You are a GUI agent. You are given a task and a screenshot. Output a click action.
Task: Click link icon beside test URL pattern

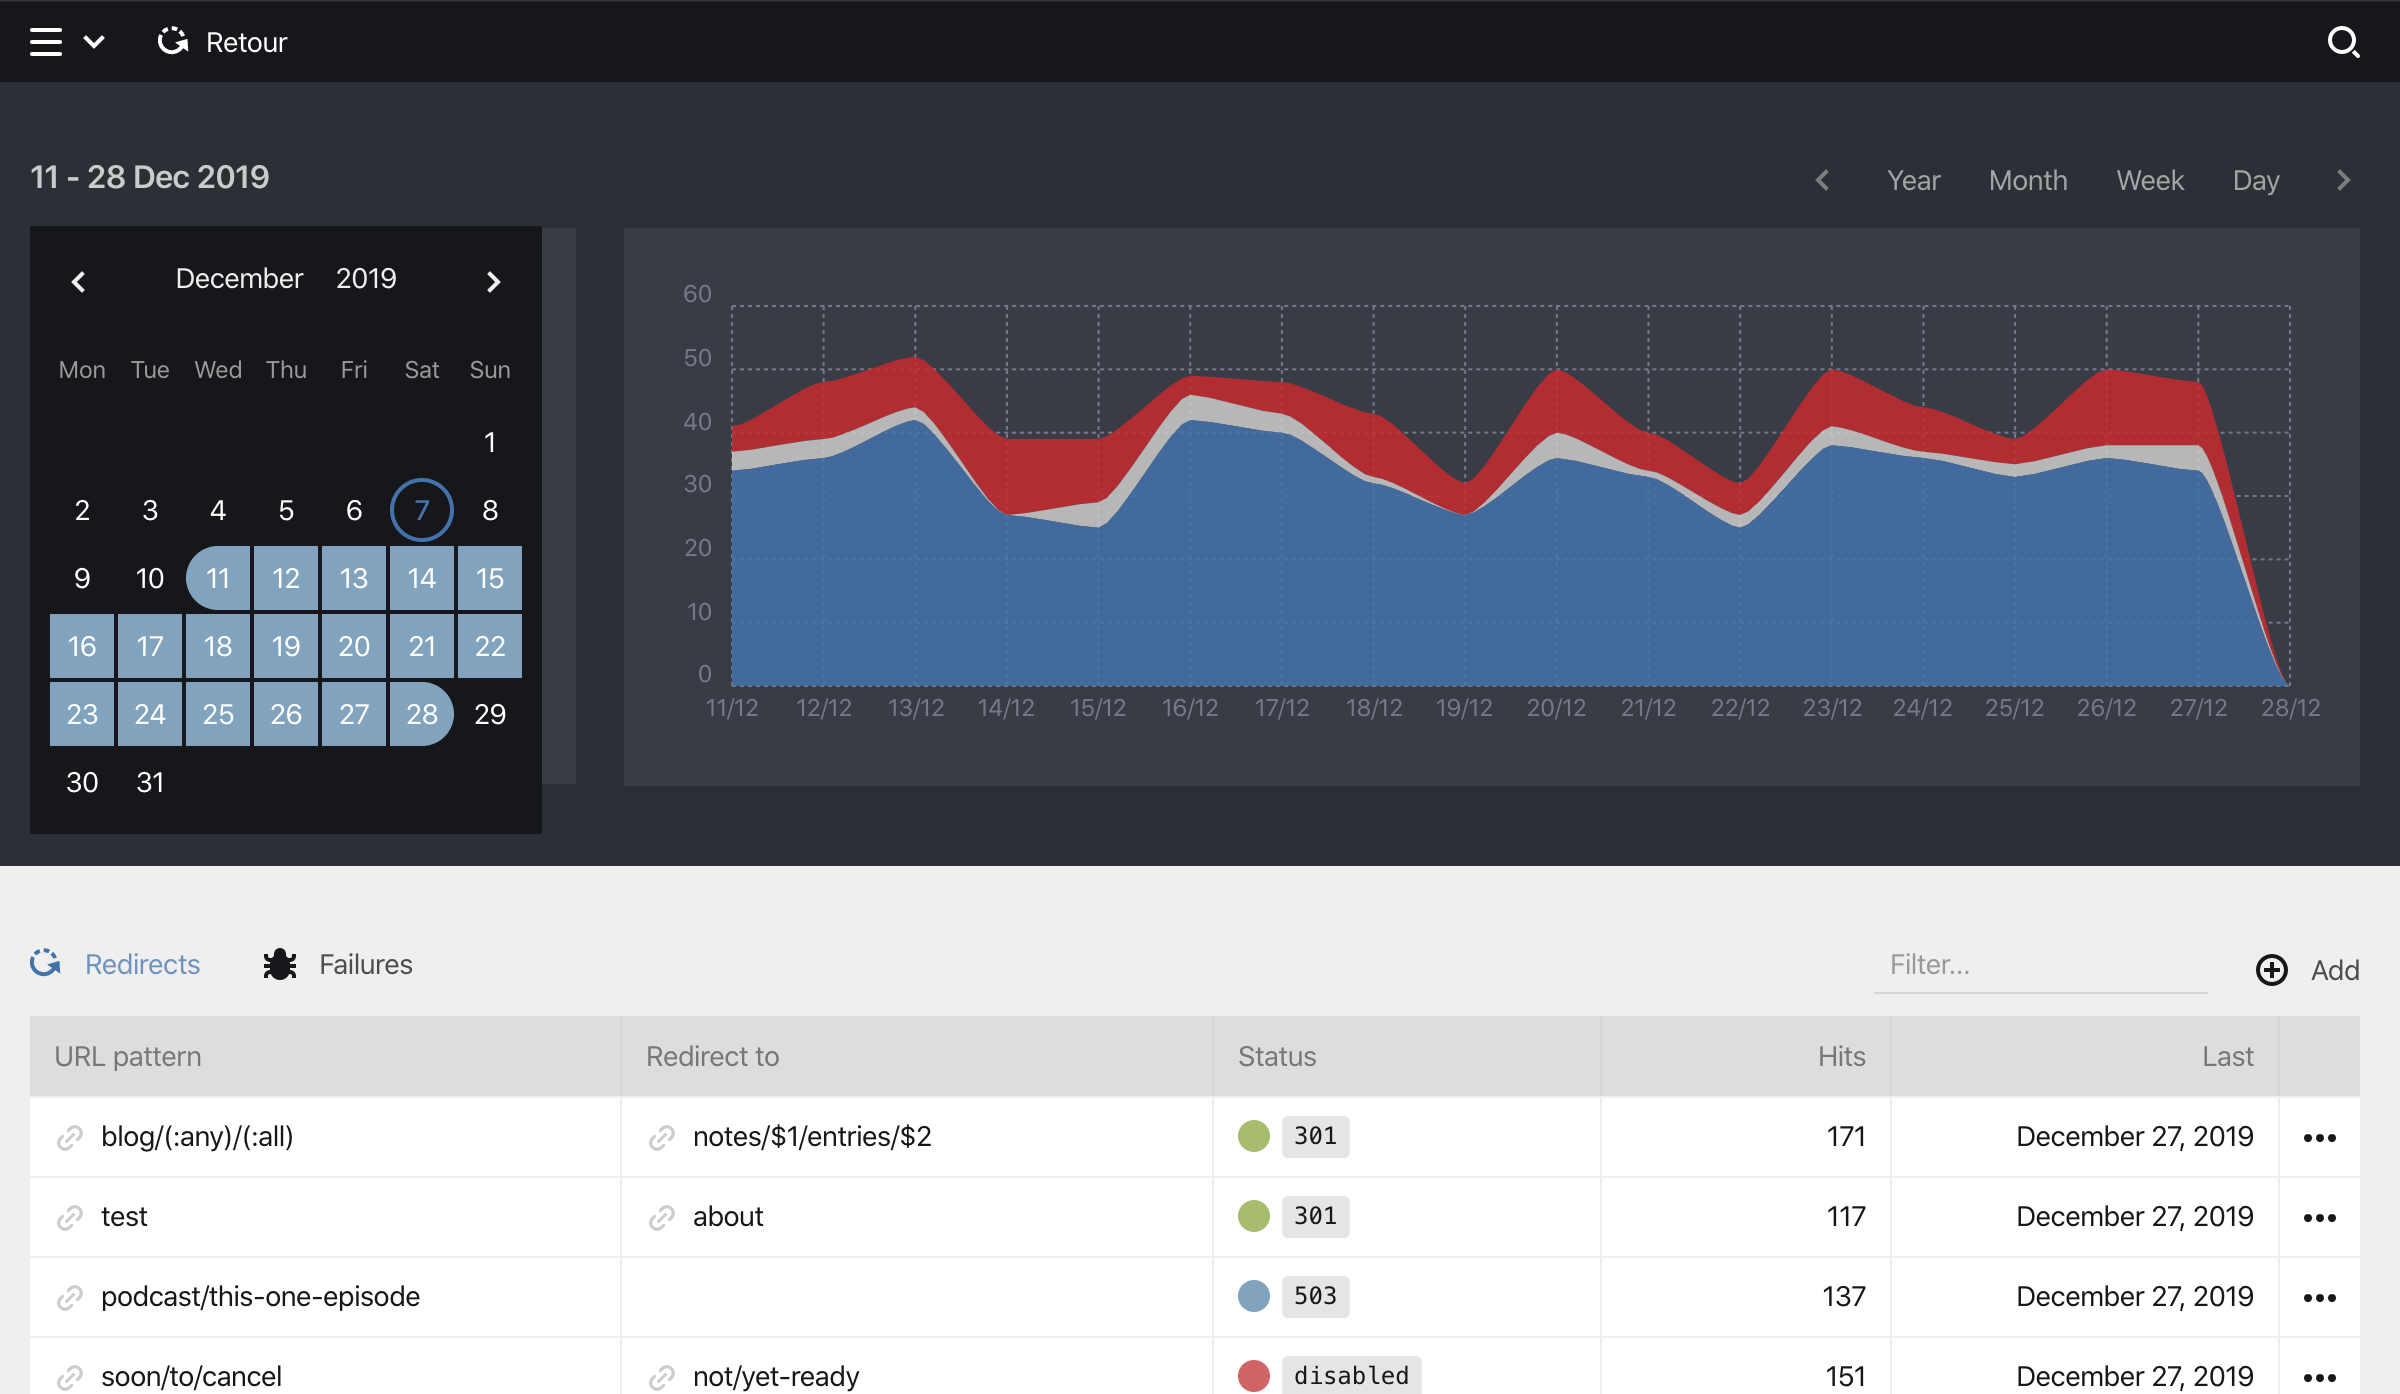point(70,1217)
